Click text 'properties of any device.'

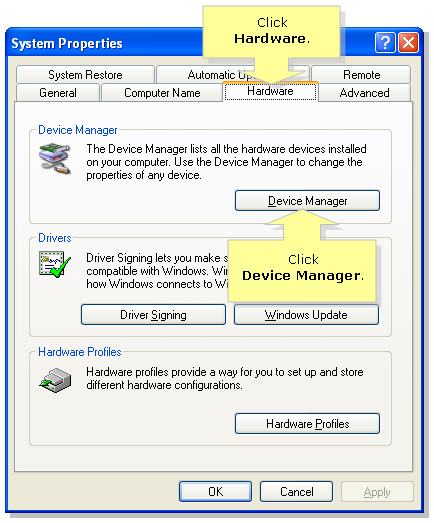pyautogui.click(x=144, y=175)
